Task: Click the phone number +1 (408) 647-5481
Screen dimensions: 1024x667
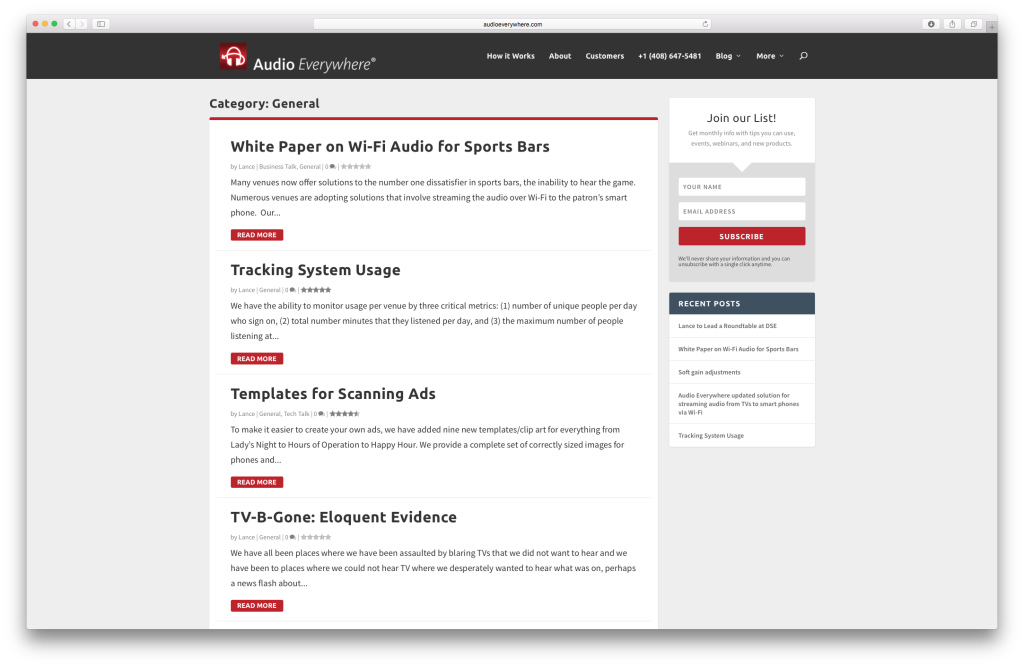Action: [x=669, y=56]
